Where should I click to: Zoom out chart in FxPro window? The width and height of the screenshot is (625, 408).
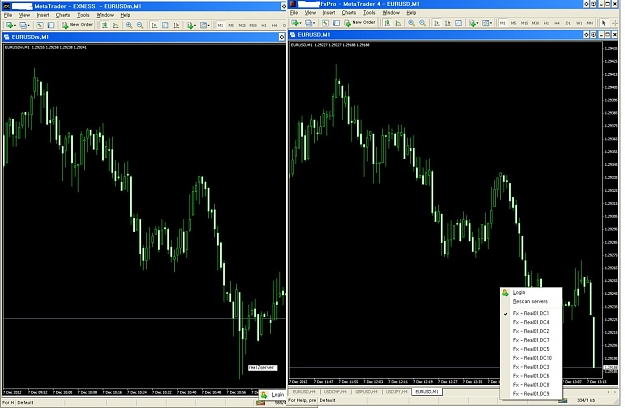pos(423,23)
